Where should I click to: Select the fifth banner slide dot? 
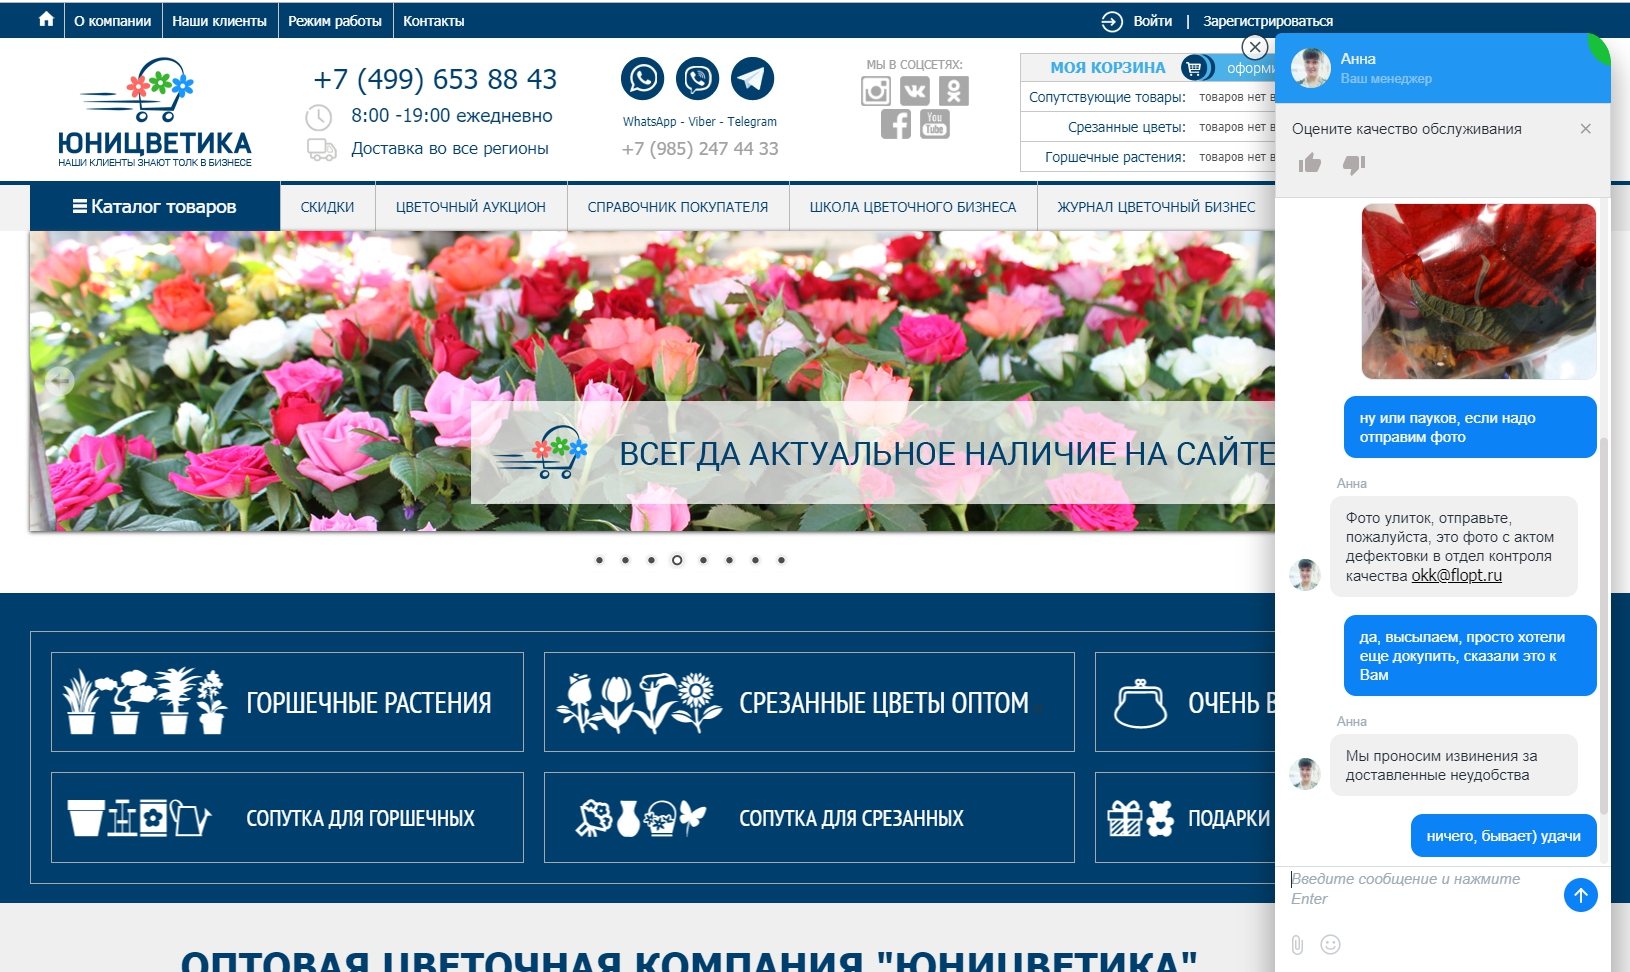click(x=703, y=560)
